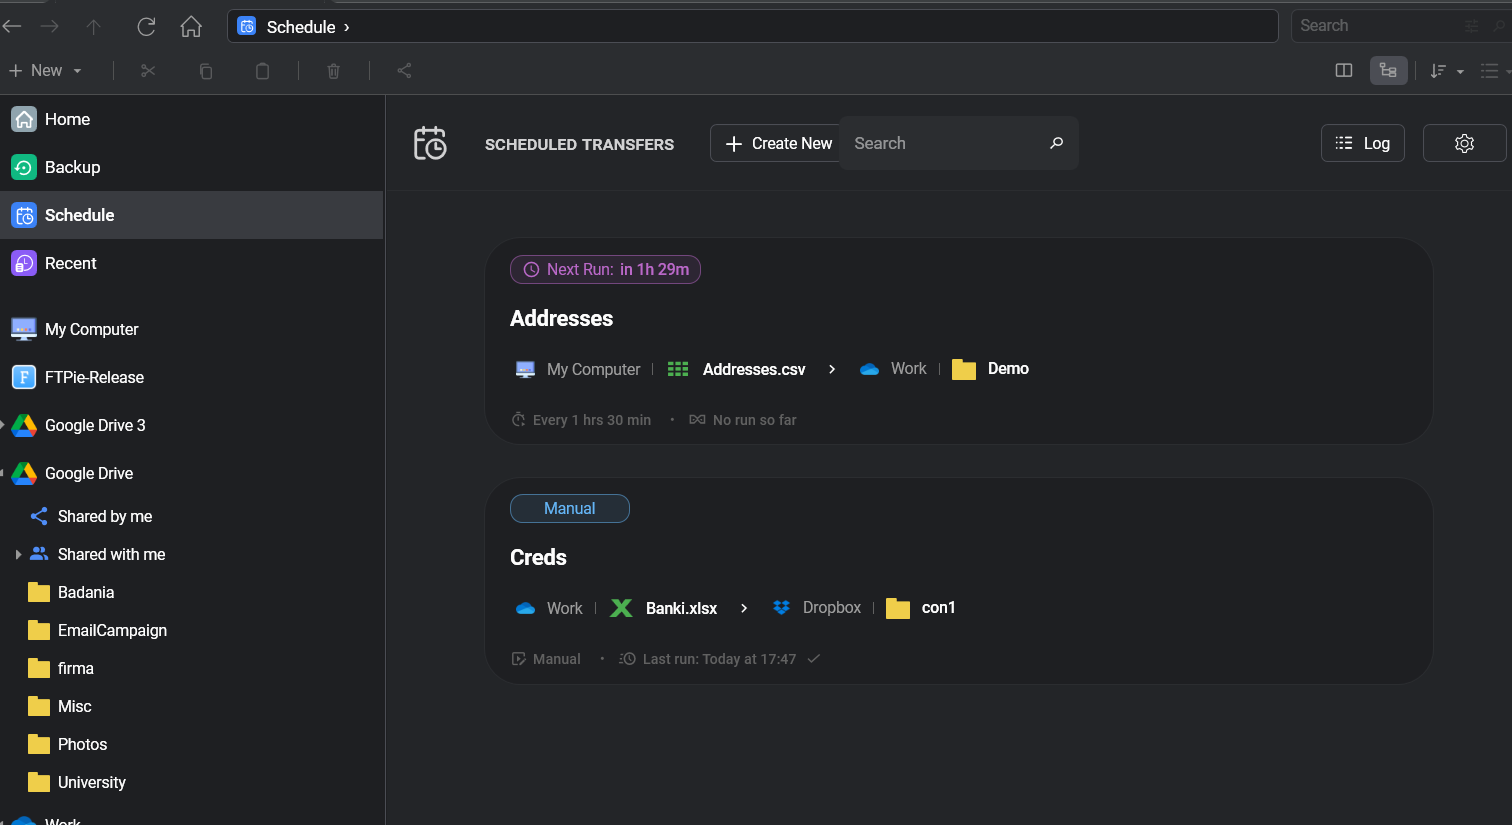Open Backup in the sidebar
The height and width of the screenshot is (825, 1512).
[191, 167]
